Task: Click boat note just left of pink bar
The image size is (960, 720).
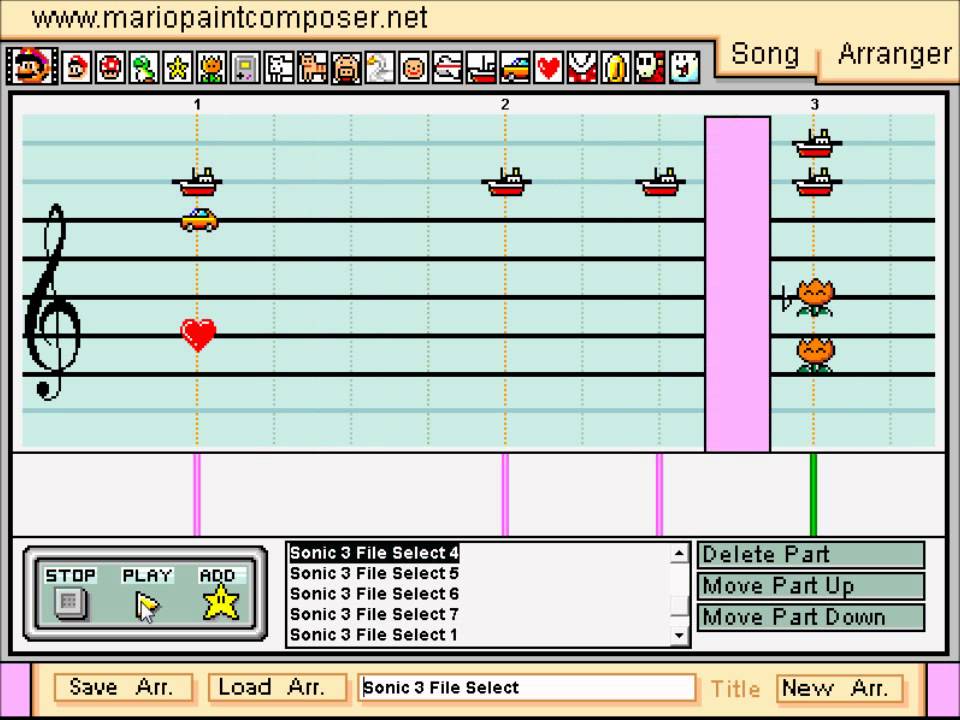Action: (x=660, y=182)
